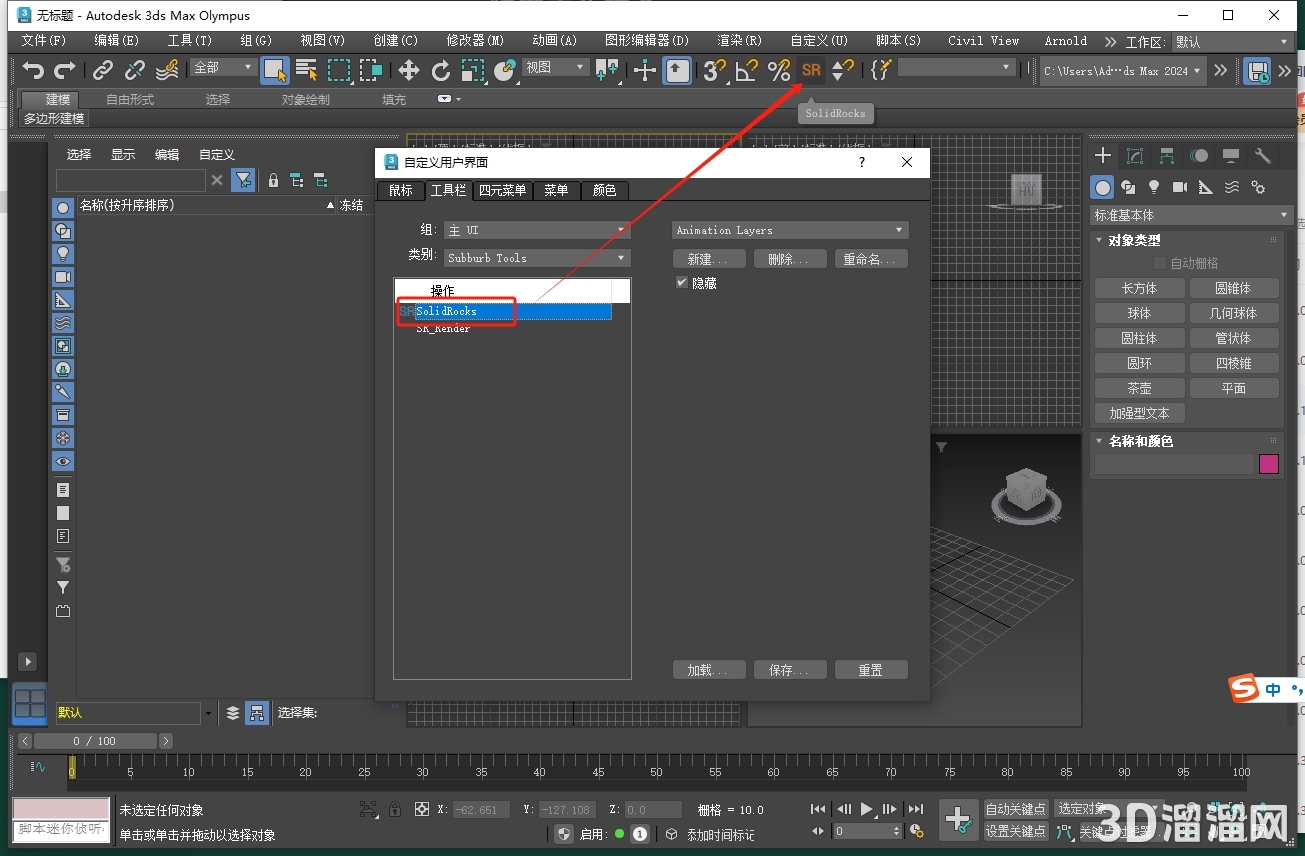Open the 修改器(M) menu
Viewport: 1305px width, 856px height.
tap(475, 41)
